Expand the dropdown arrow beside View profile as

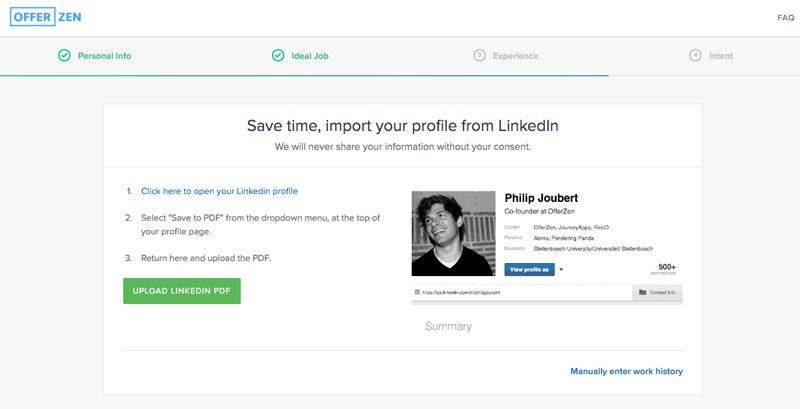coord(562,269)
